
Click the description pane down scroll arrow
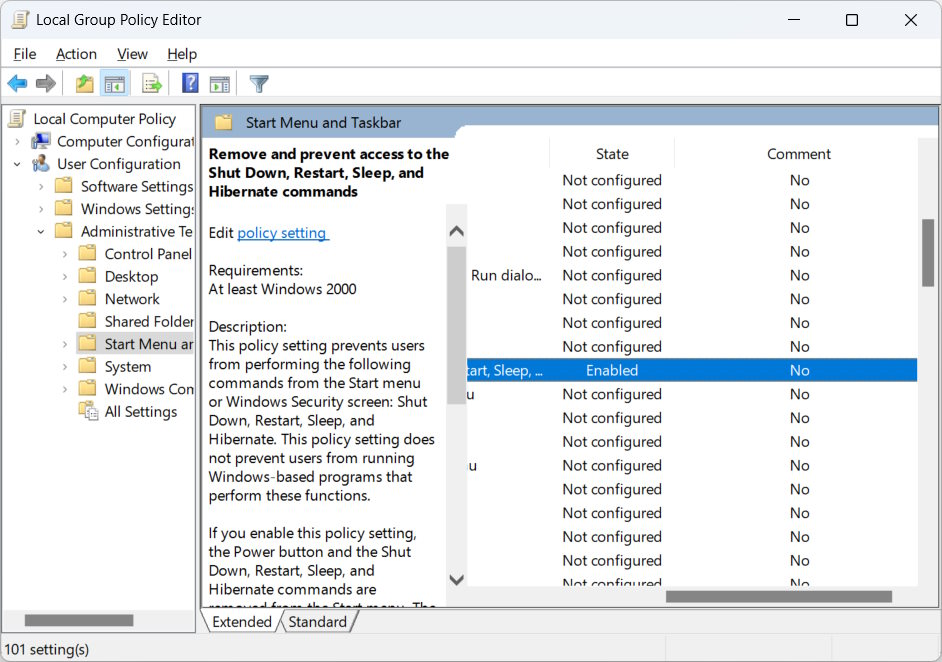tap(456, 579)
